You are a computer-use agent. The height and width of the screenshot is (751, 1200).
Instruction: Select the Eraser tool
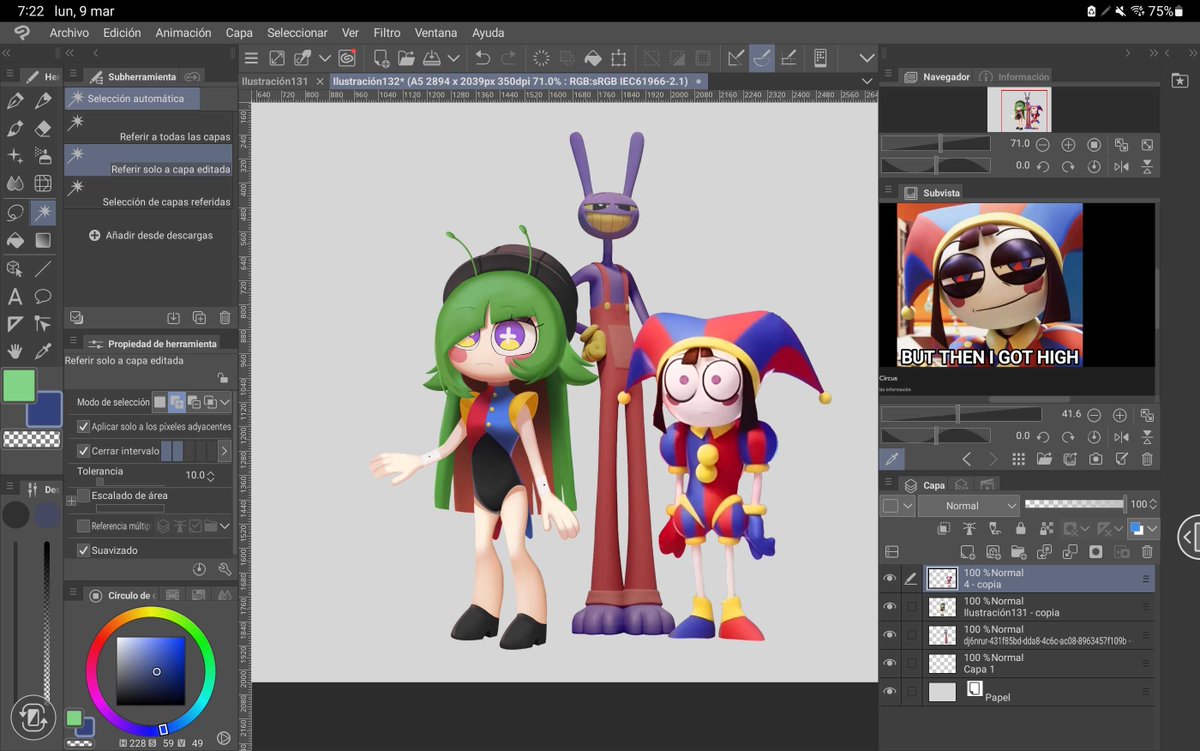tap(43, 129)
